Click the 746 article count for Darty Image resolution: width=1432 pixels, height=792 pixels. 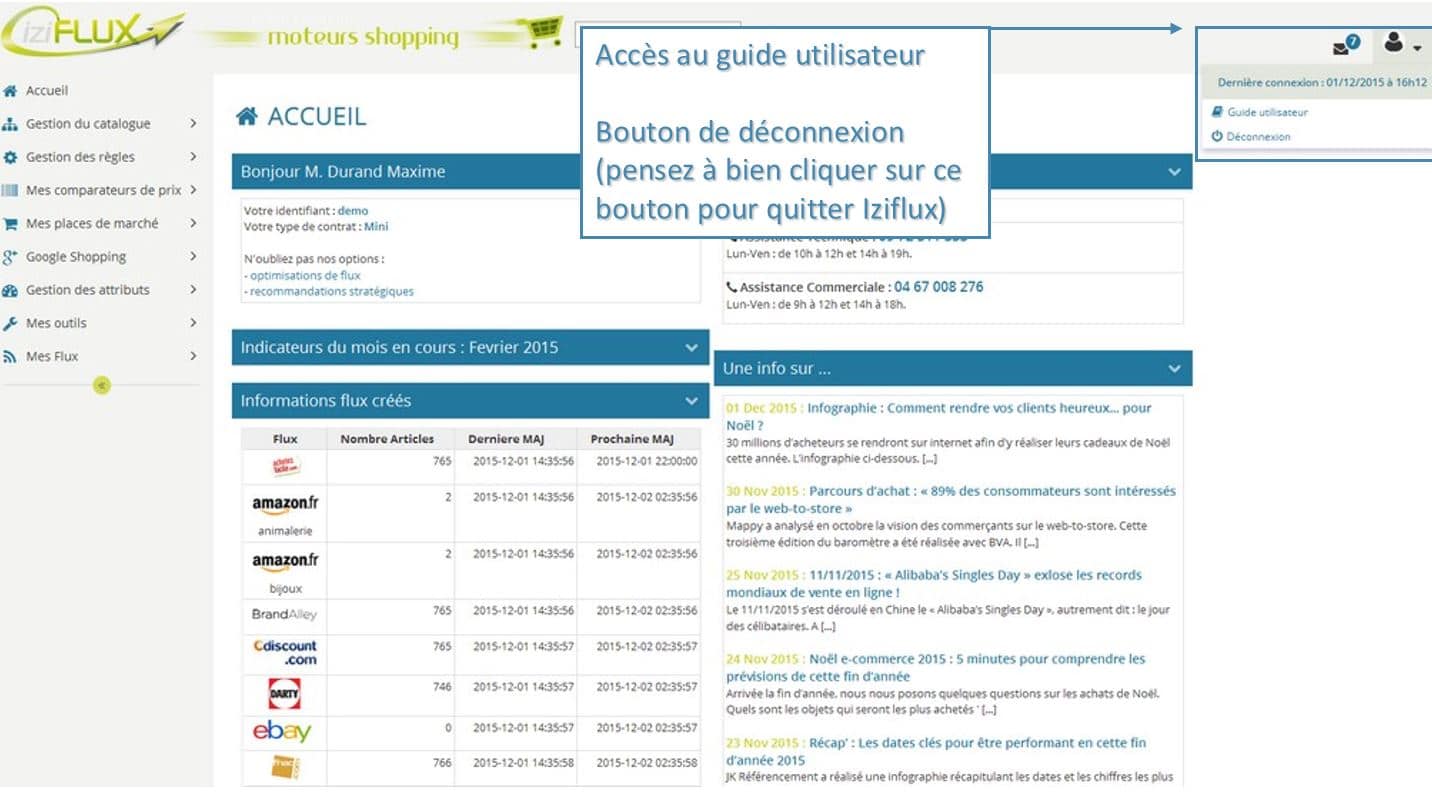(x=441, y=687)
